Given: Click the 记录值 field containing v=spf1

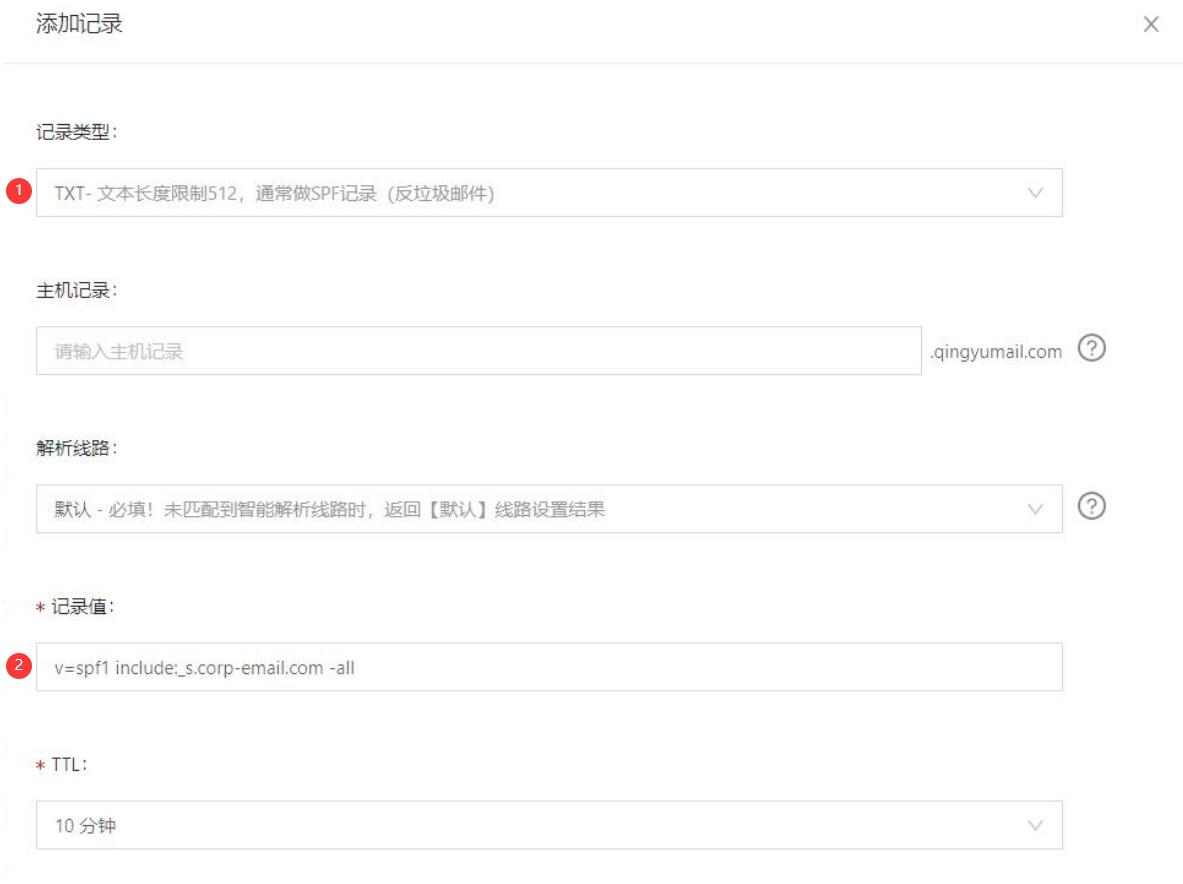Looking at the screenshot, I should 548,667.
